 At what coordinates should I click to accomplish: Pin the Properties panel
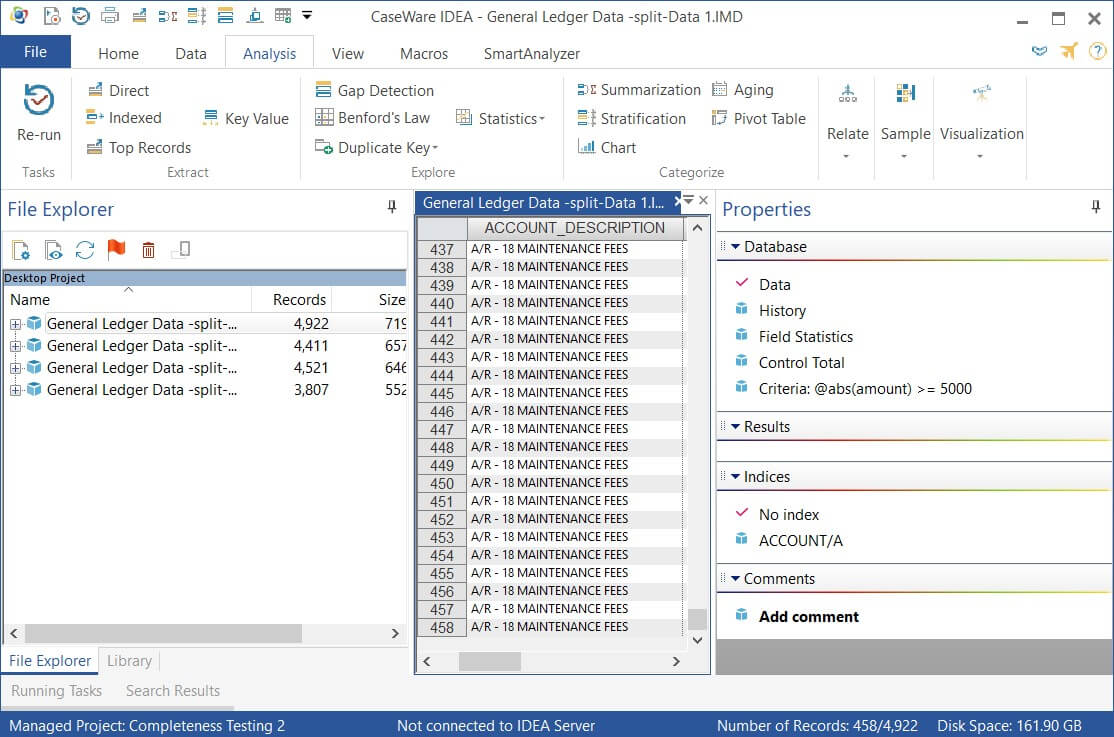1096,207
